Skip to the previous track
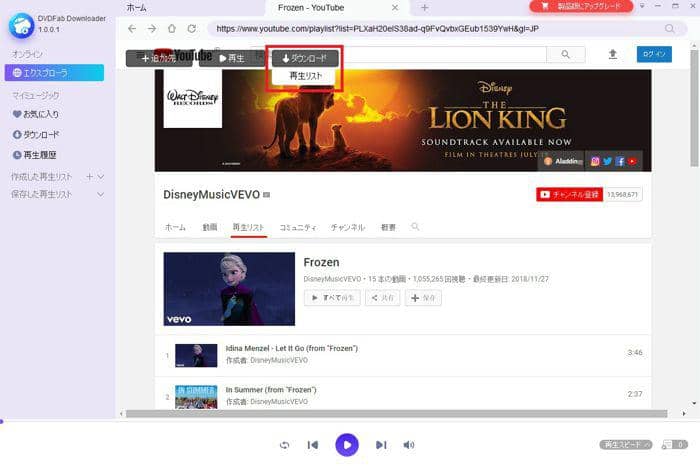 (x=313, y=445)
